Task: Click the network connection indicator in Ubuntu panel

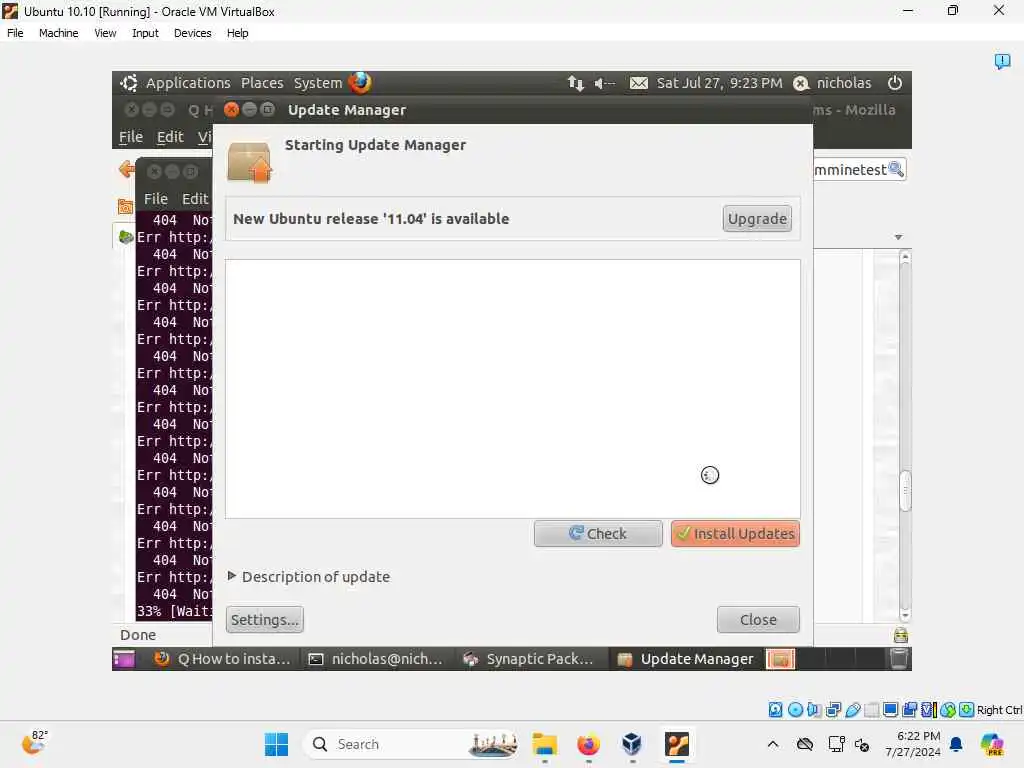Action: pos(575,83)
